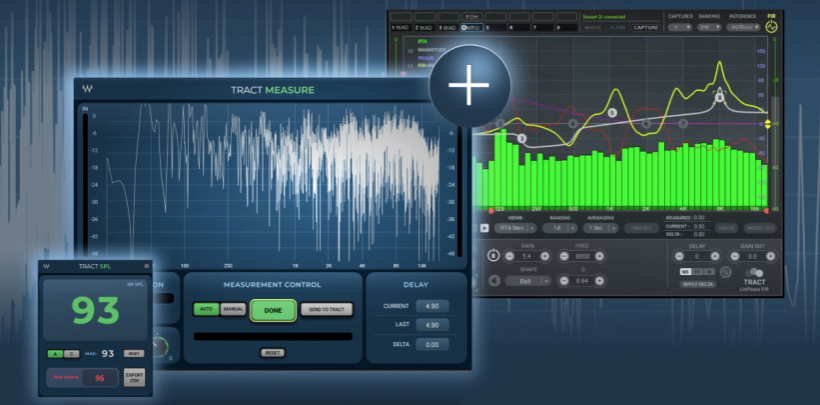The height and width of the screenshot is (405, 820).
Task: Open the Tract SPL menu icon
Action: coord(146,266)
